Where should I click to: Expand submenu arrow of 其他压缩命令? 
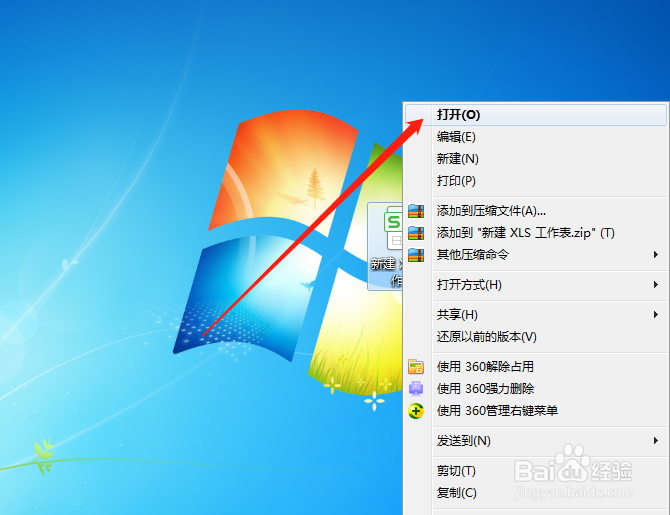point(656,255)
